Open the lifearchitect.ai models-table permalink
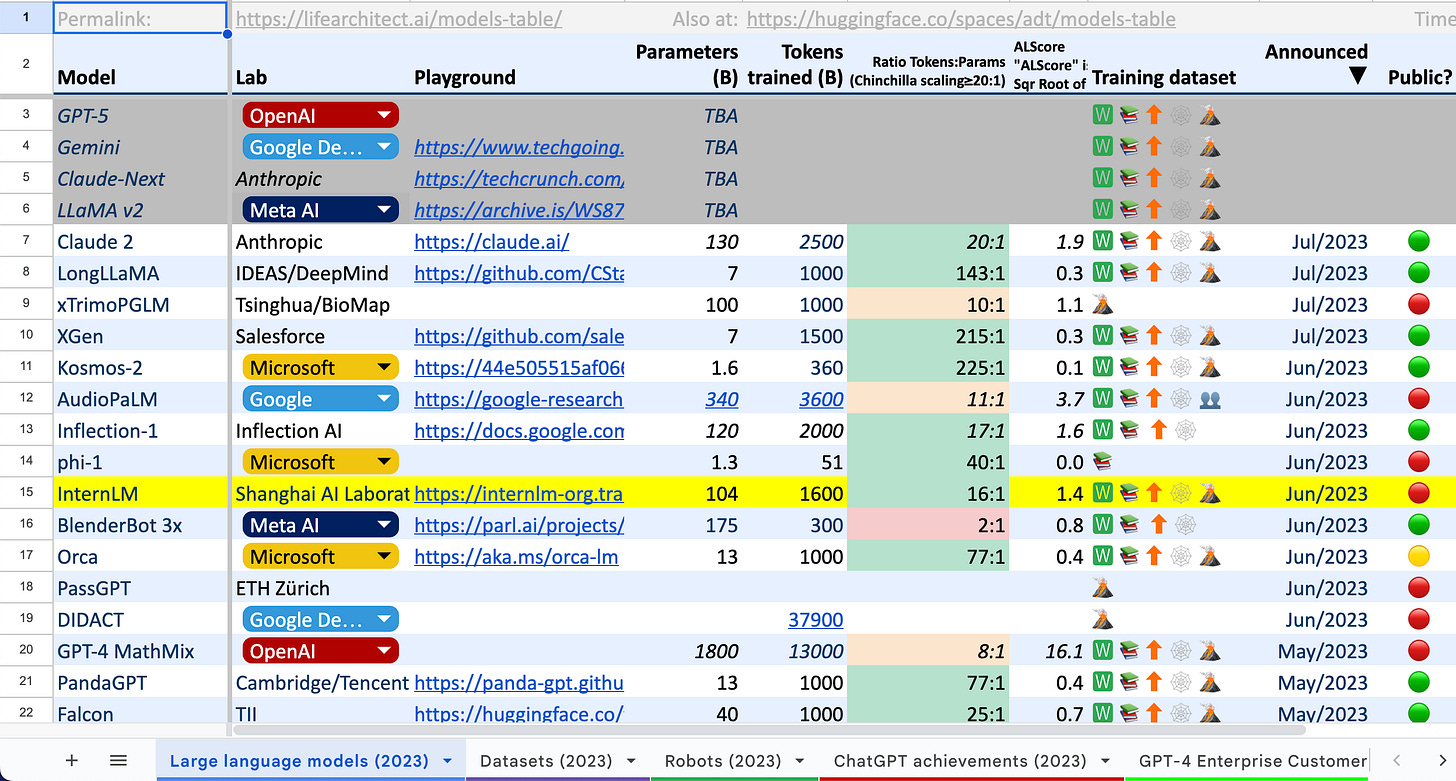 398,18
